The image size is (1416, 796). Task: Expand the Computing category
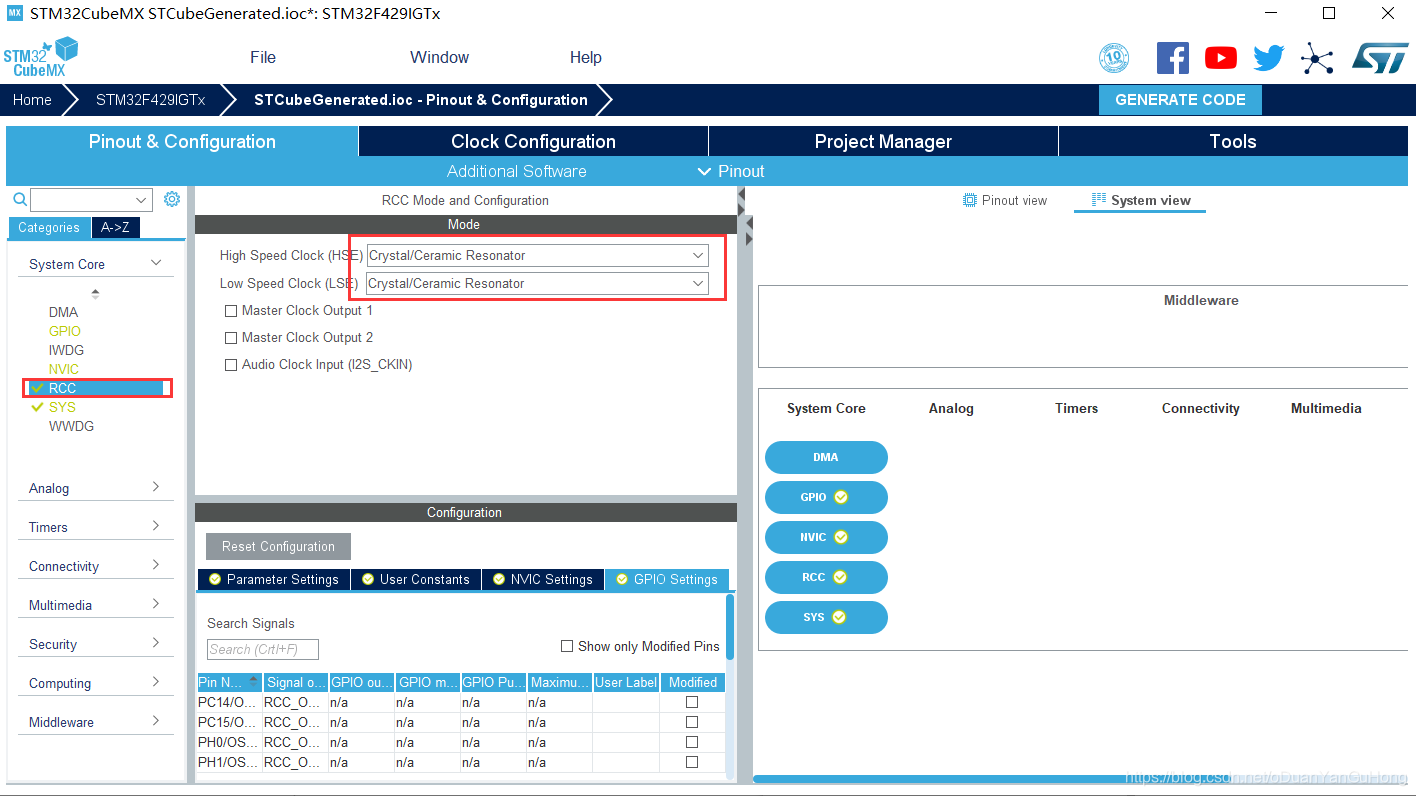tap(156, 682)
